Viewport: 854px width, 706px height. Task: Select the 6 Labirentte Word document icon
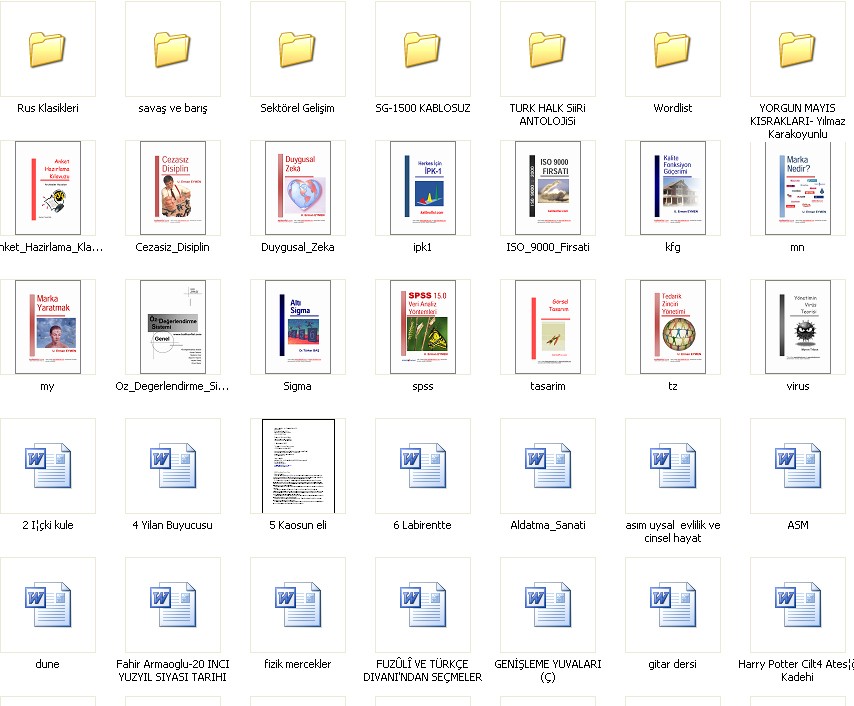pos(423,465)
